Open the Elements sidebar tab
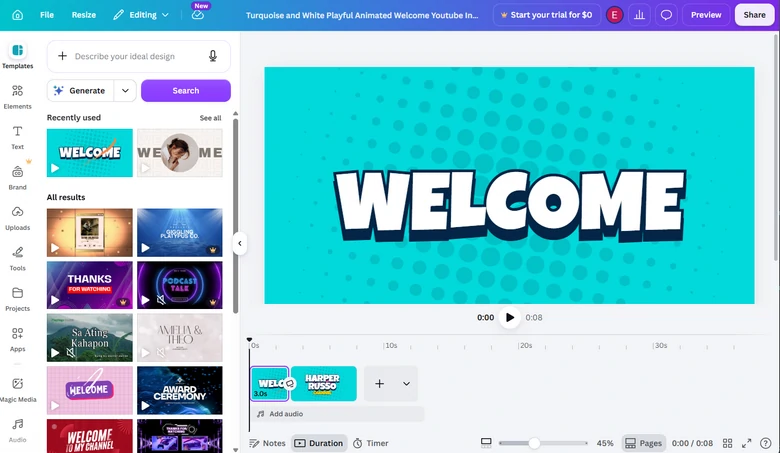 (x=17, y=96)
